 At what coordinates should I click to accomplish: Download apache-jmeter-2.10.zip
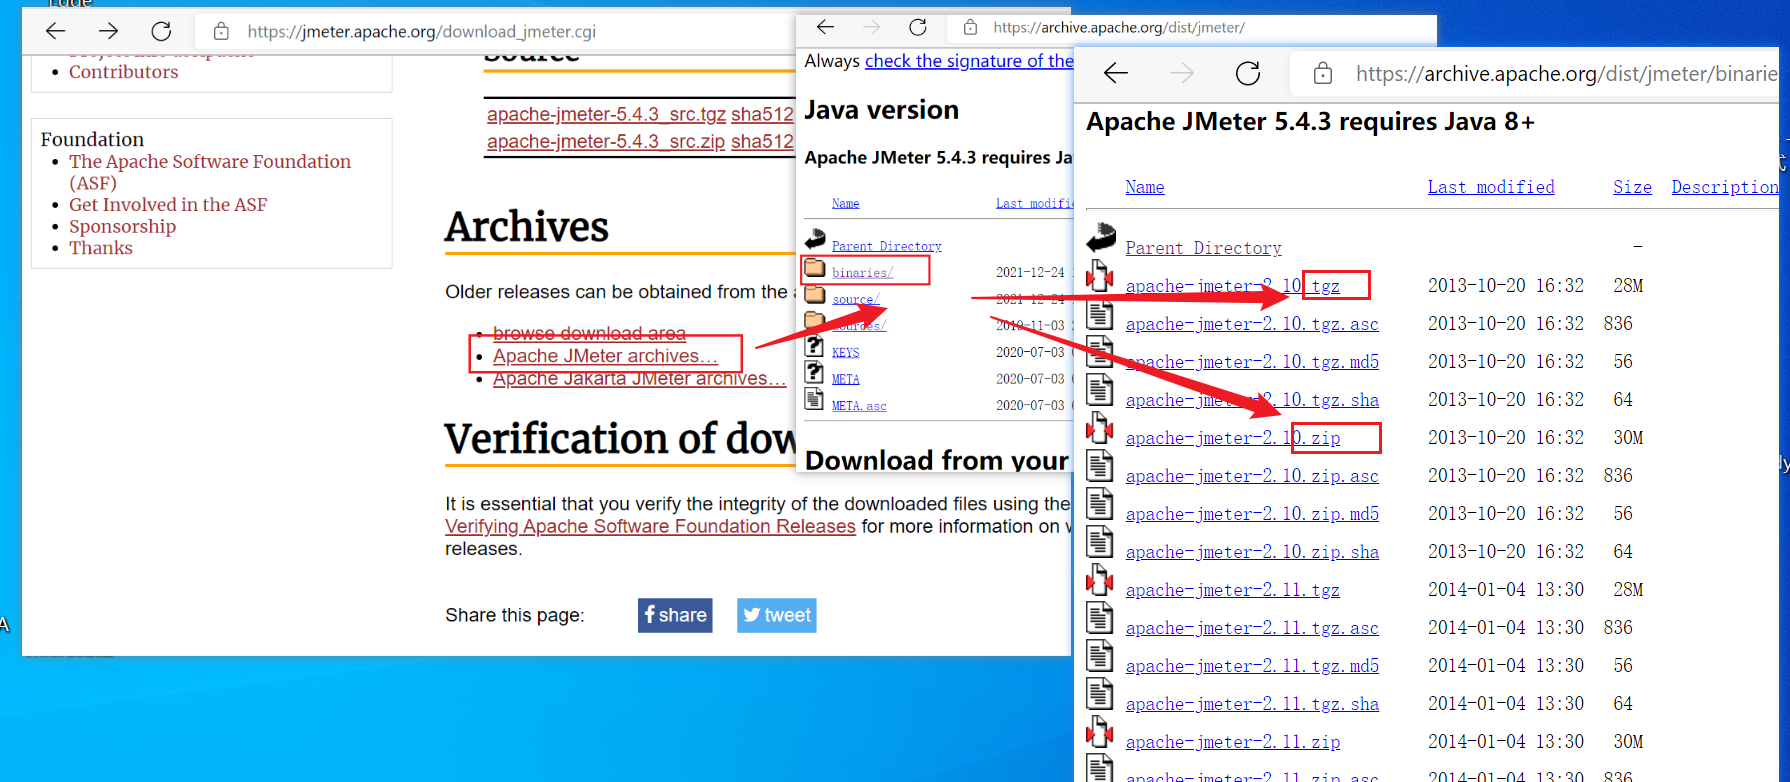click(x=1233, y=438)
